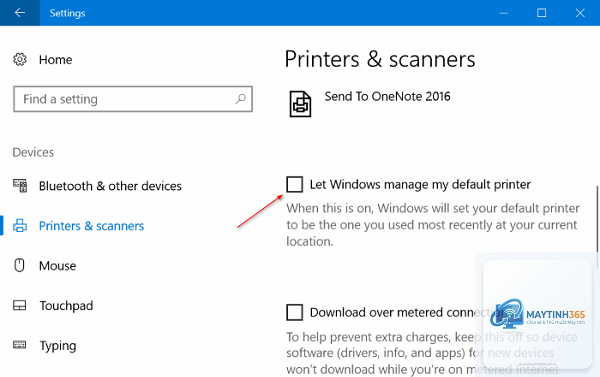Viewport: 600px width, 377px height.
Task: Open the Mouse settings page
Action: pos(57,266)
